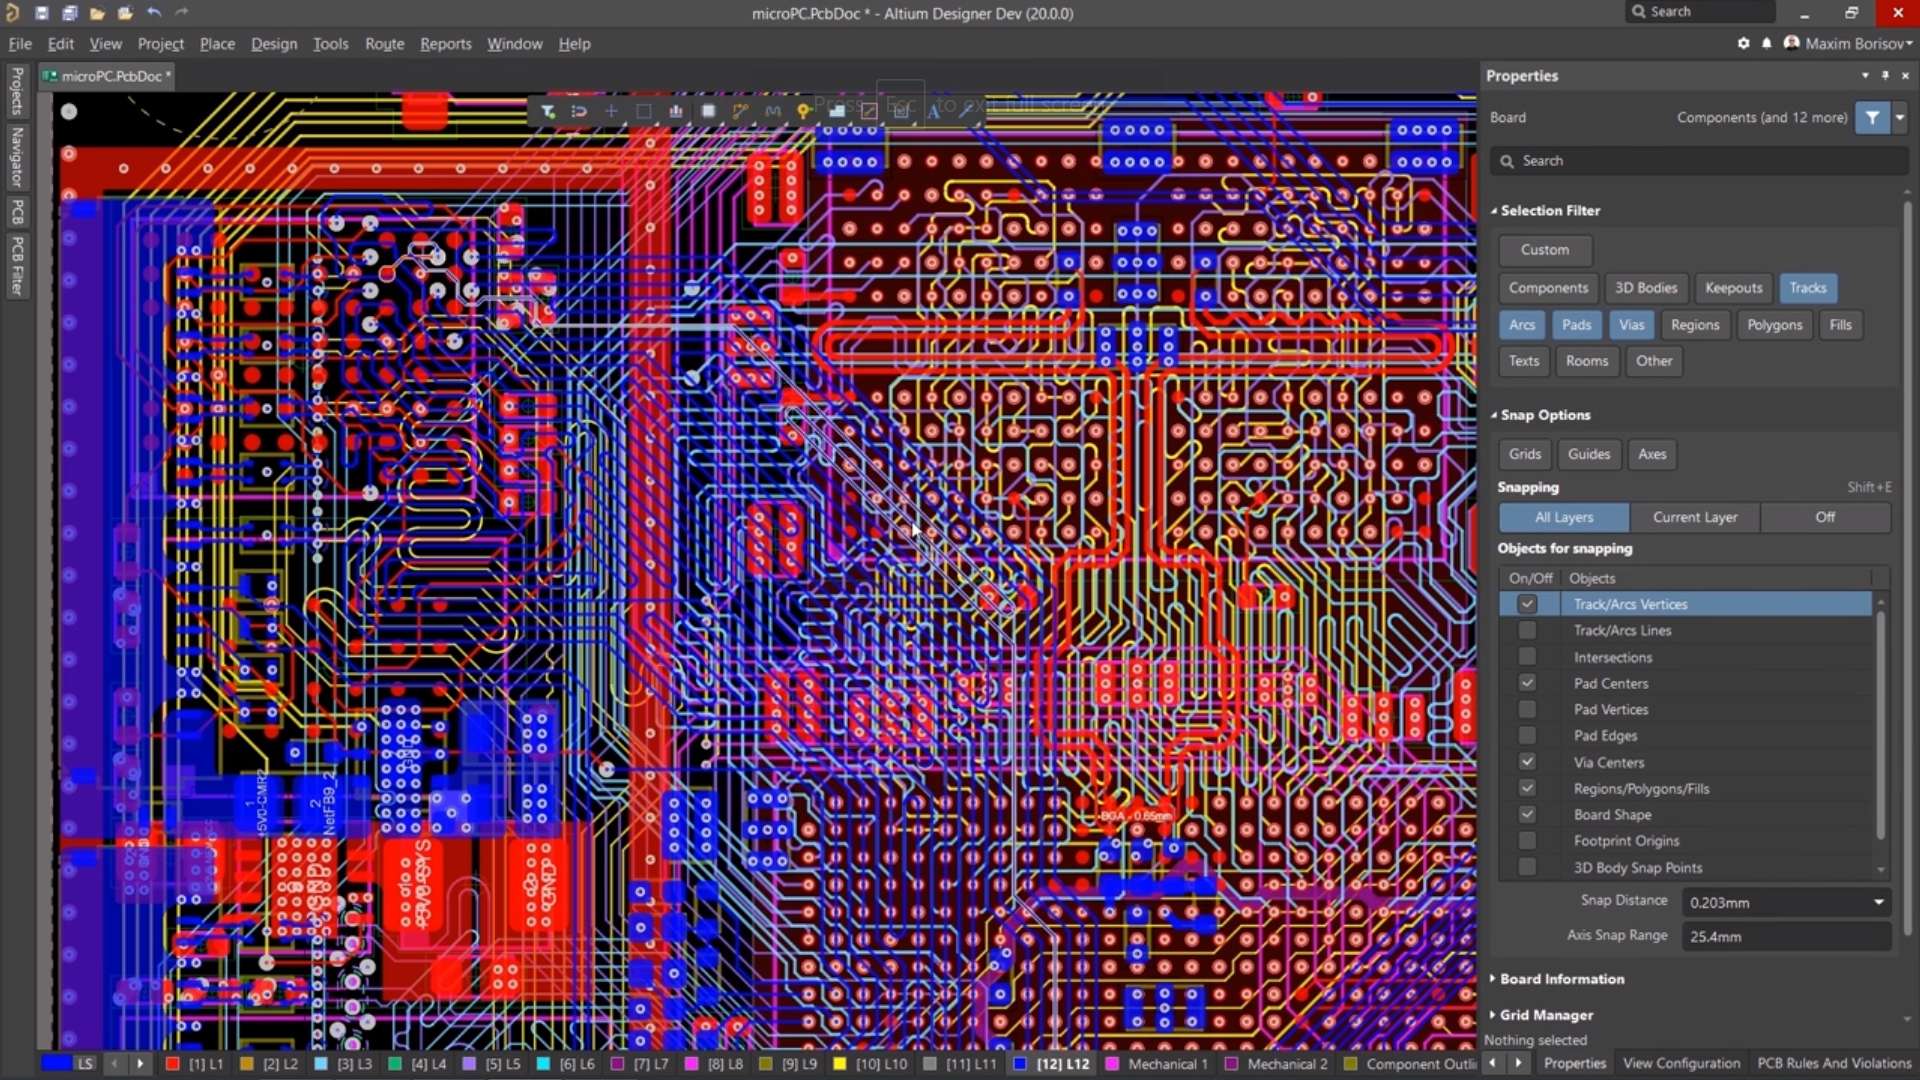Image resolution: width=1920 pixels, height=1080 pixels.
Task: Open the settings gear icon near the user name
Action: [x=1743, y=43]
